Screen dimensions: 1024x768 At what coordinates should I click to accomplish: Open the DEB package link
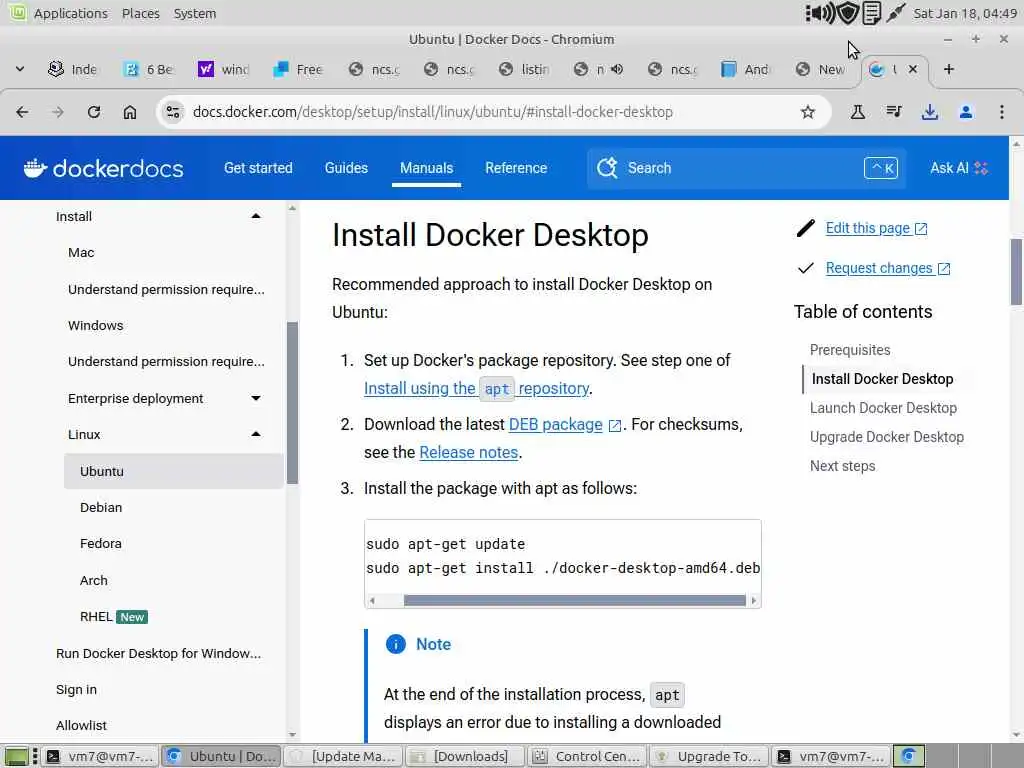click(x=564, y=424)
